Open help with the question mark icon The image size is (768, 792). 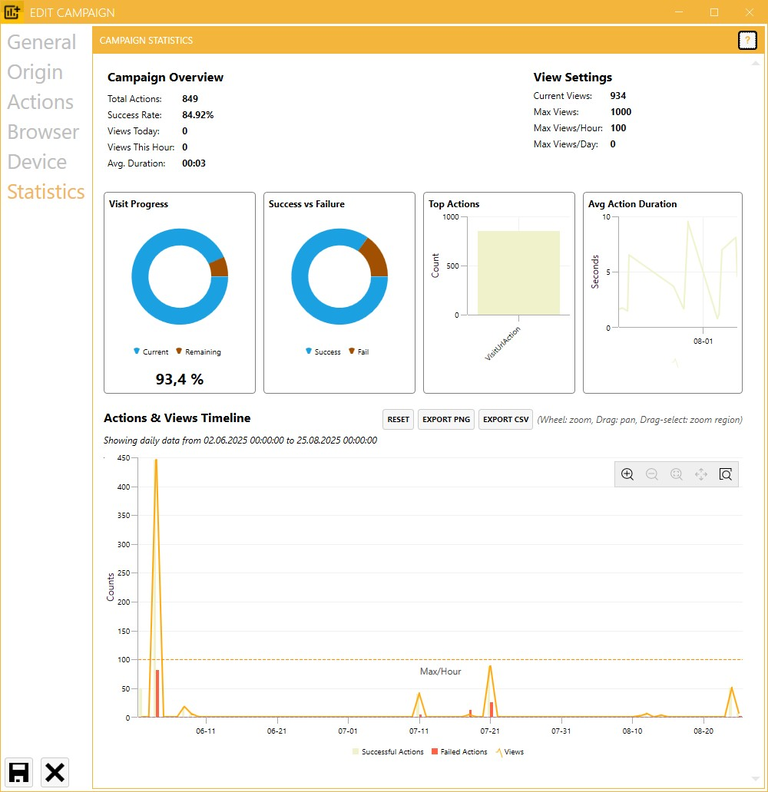pos(747,41)
